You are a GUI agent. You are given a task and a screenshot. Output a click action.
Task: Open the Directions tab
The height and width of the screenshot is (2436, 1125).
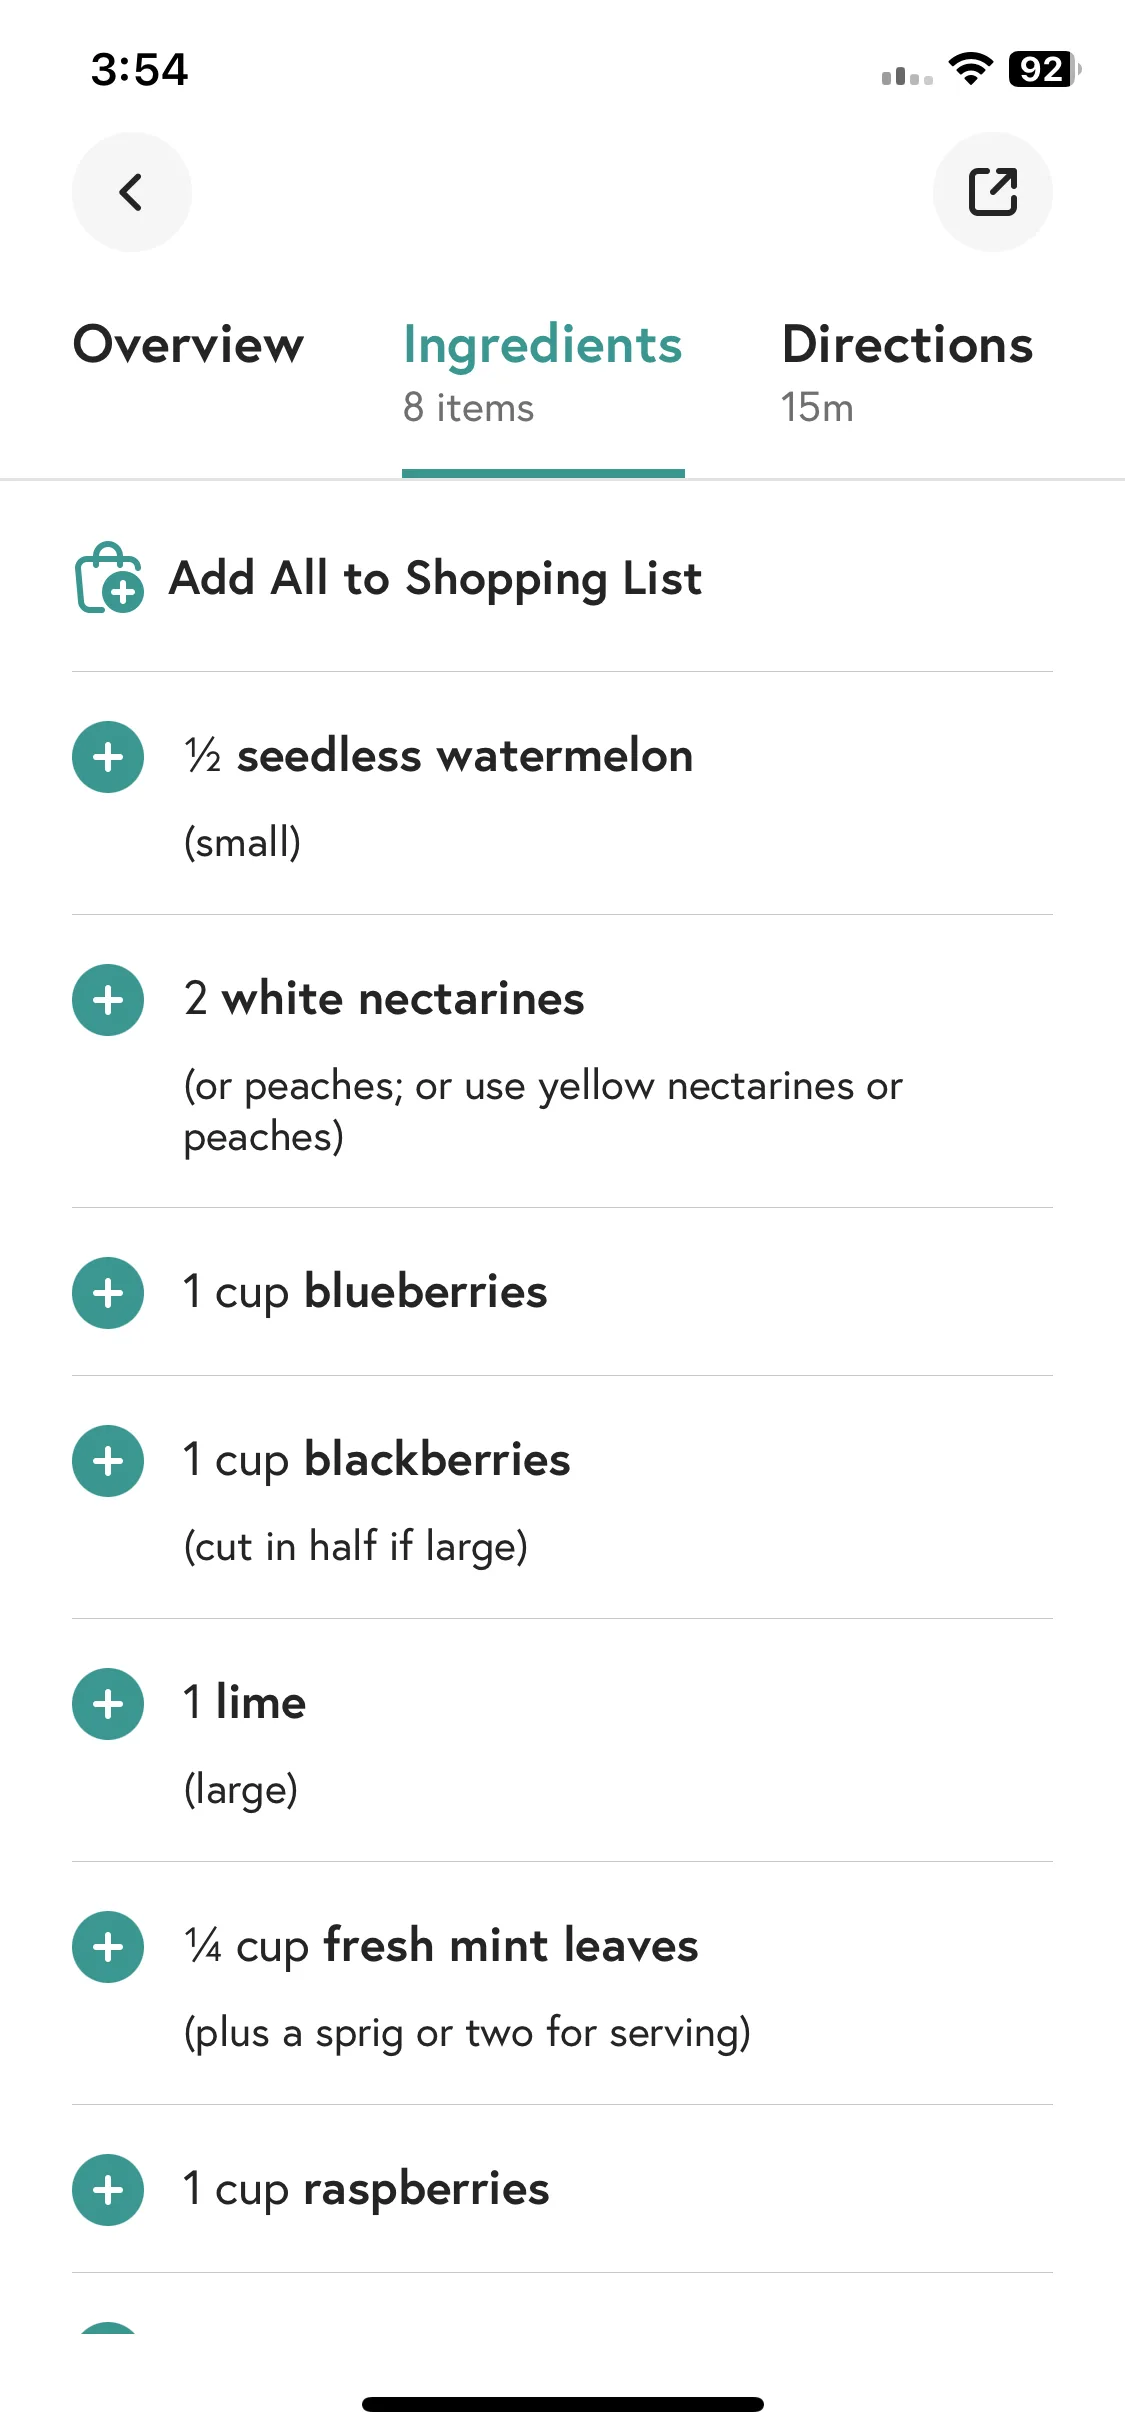(907, 372)
